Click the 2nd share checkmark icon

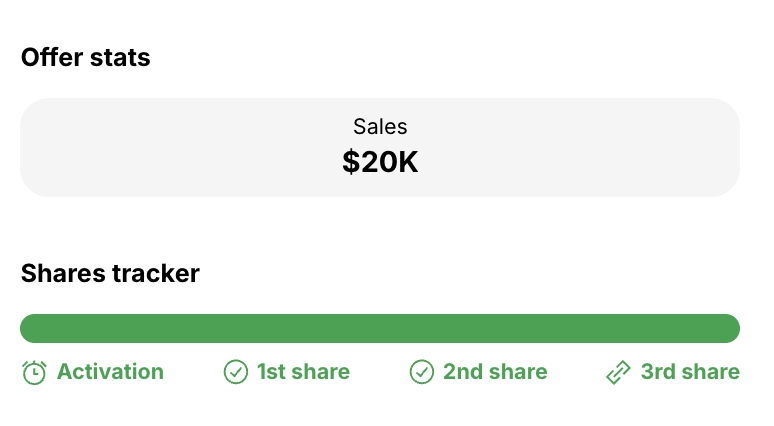click(x=422, y=372)
